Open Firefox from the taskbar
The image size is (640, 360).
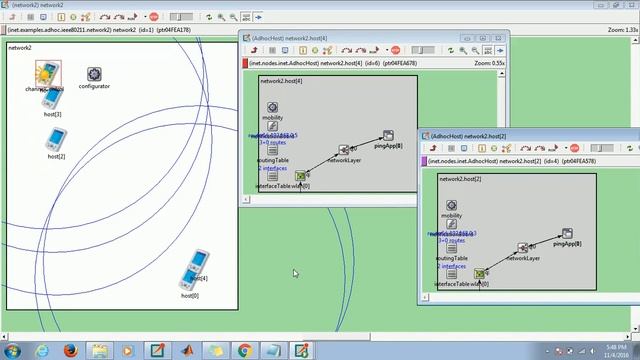[x=71, y=351]
